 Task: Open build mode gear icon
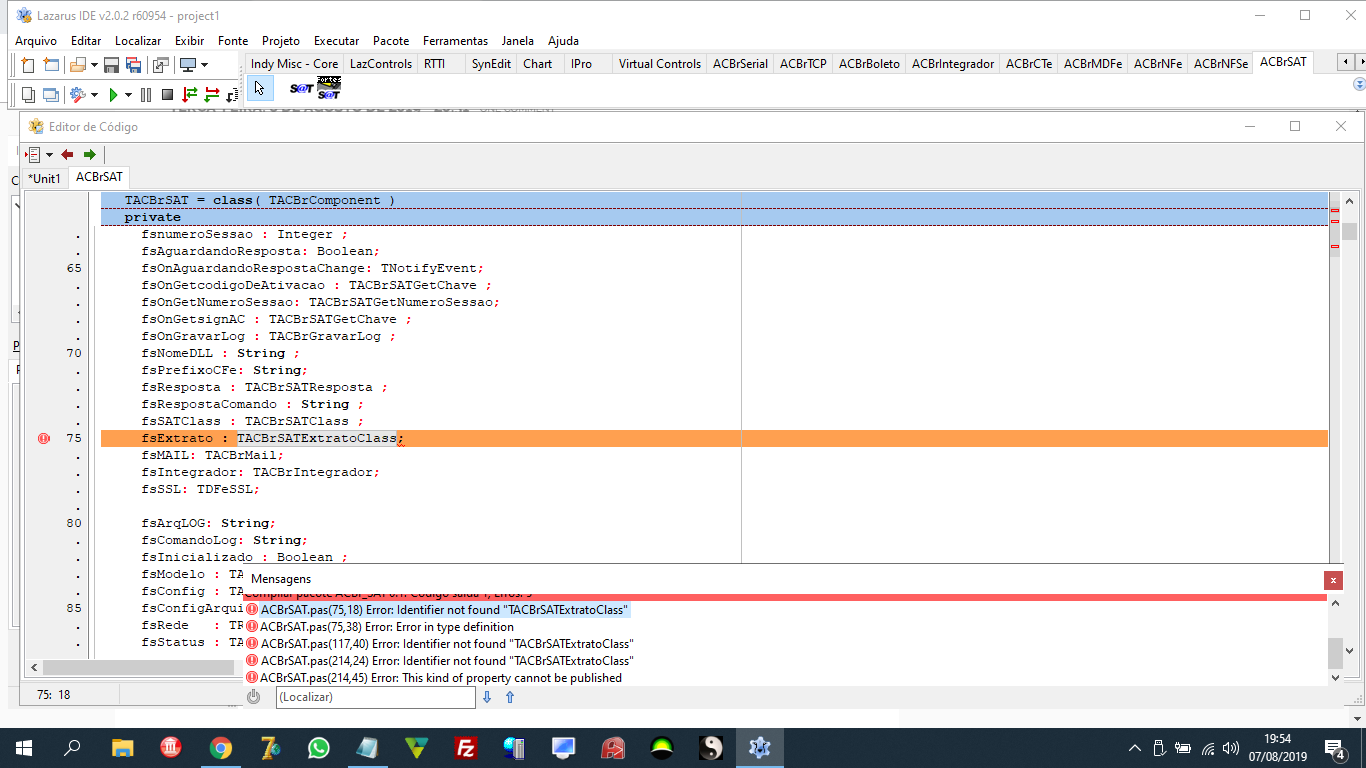[x=78, y=95]
